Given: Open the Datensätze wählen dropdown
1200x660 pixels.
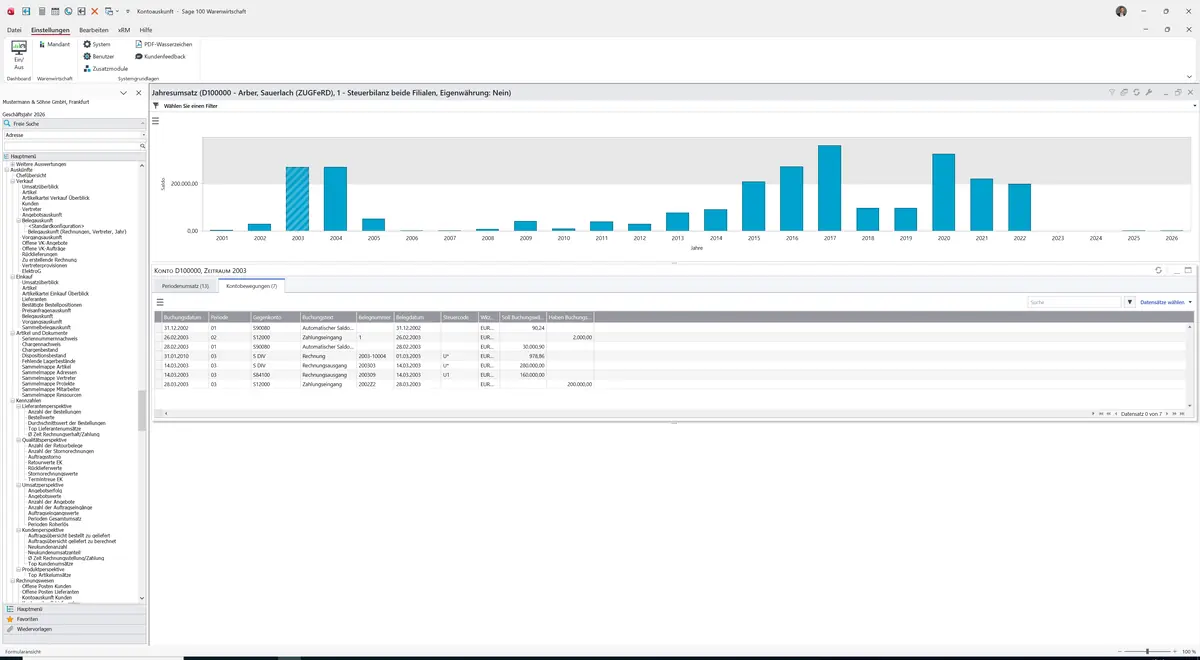Looking at the screenshot, I should [x=1165, y=302].
